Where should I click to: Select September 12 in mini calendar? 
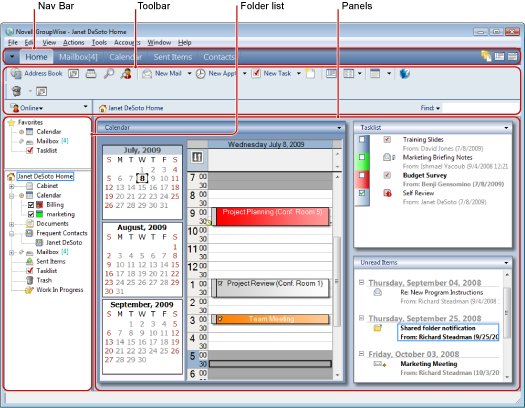point(175,333)
